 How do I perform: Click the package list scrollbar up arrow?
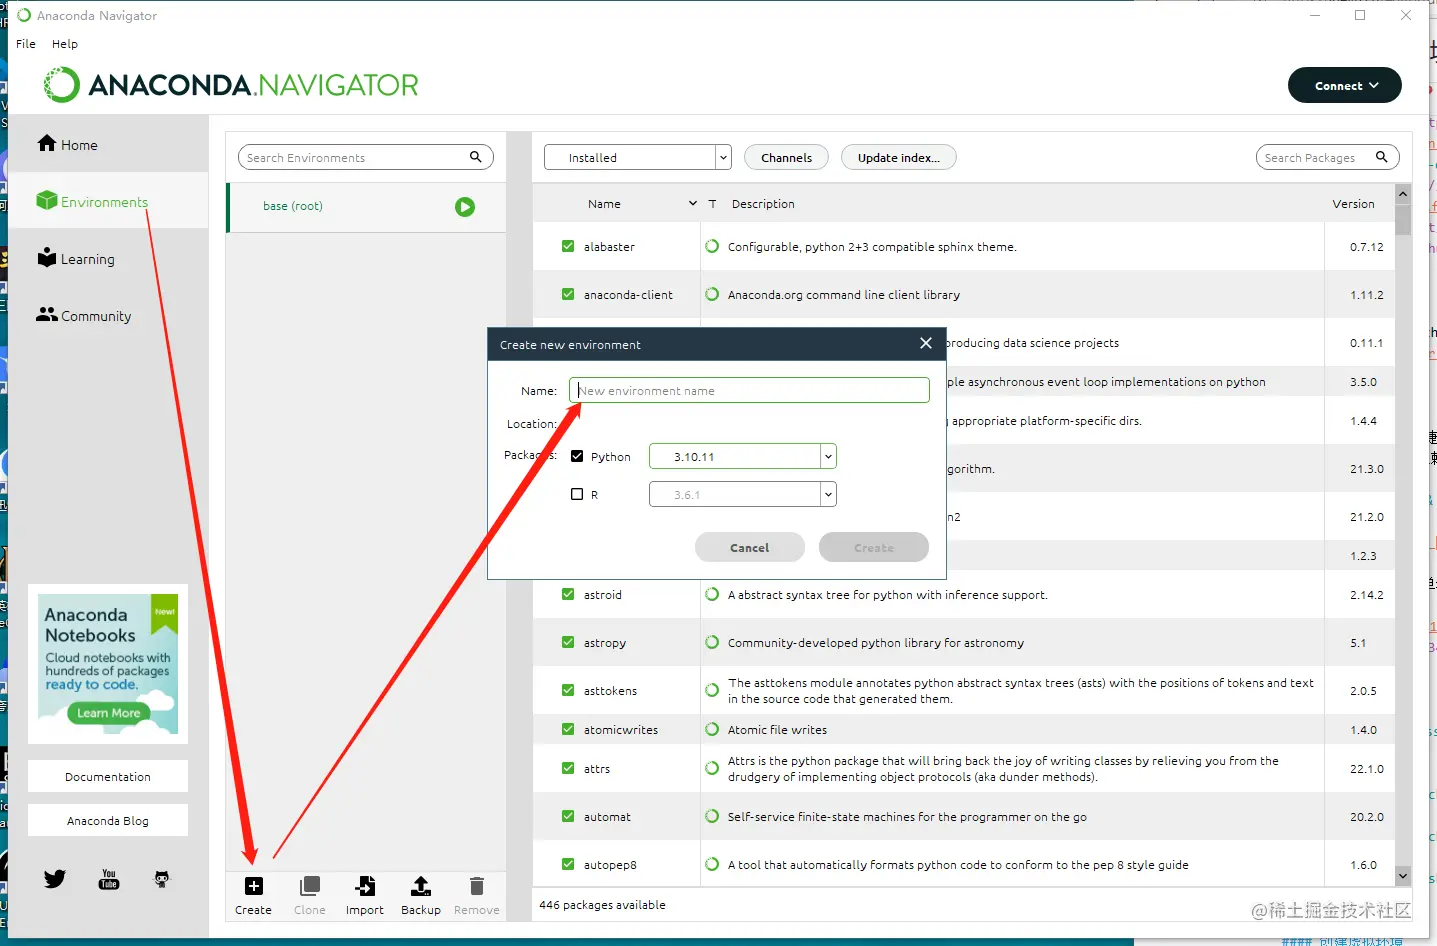(1403, 193)
